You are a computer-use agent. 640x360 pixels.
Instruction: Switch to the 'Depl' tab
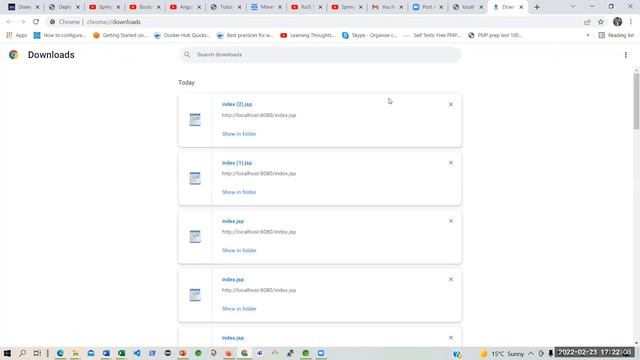64,7
